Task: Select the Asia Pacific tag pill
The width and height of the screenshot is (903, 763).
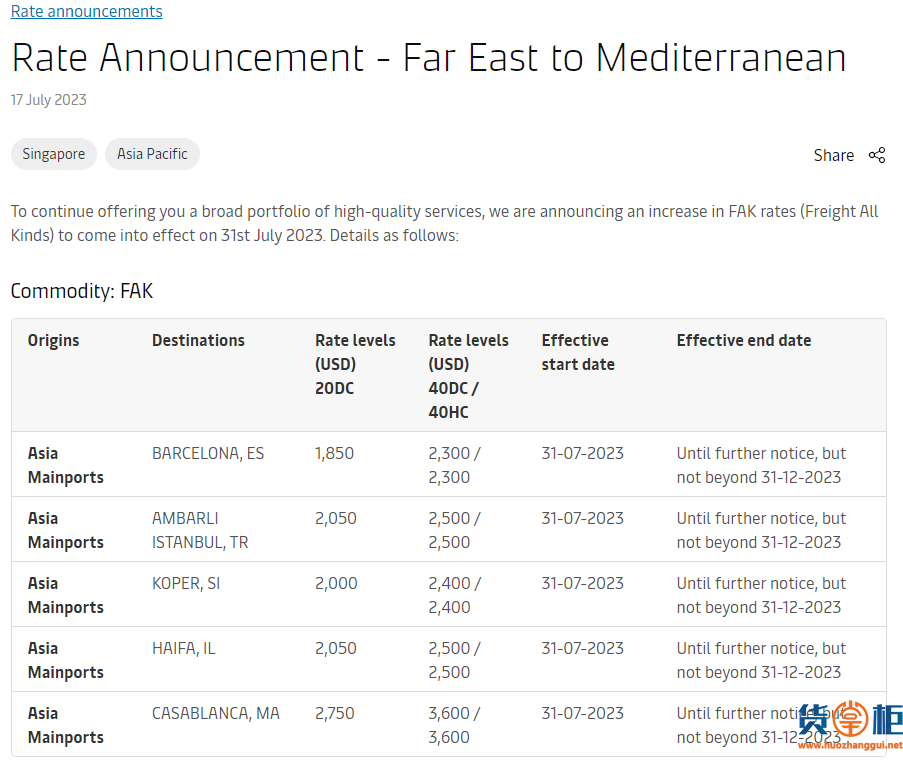Action: [x=152, y=154]
